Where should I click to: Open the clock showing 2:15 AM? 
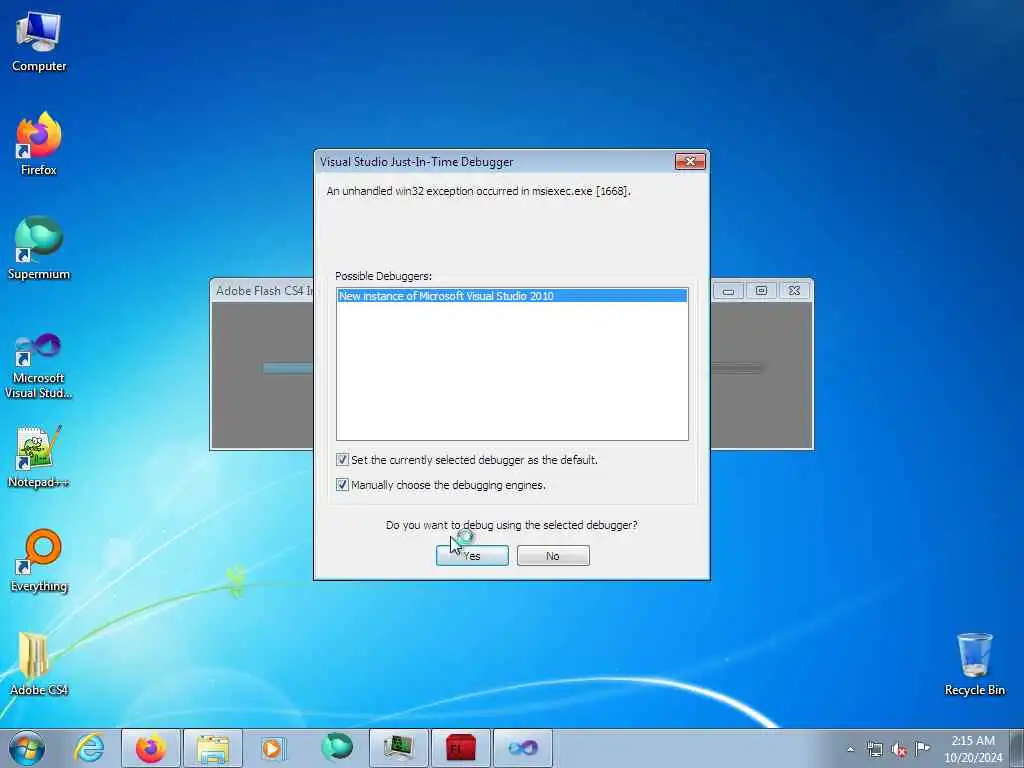point(973,748)
